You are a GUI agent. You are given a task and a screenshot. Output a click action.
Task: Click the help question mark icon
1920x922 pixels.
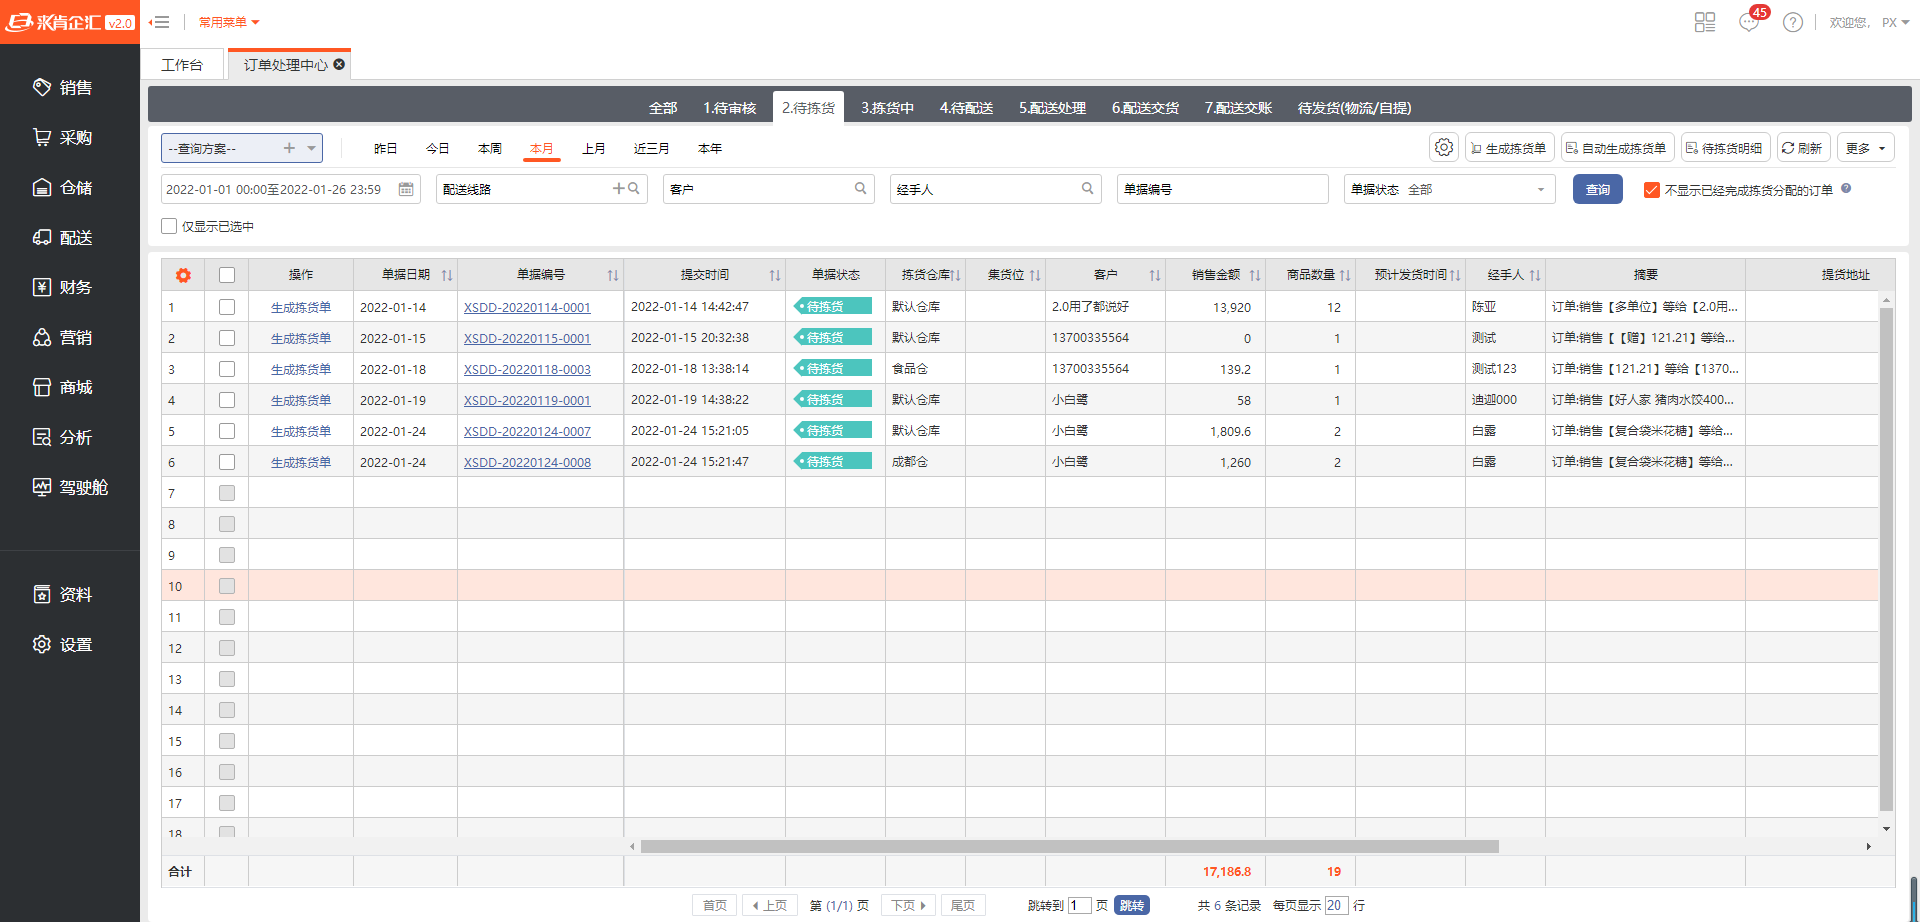point(1793,22)
